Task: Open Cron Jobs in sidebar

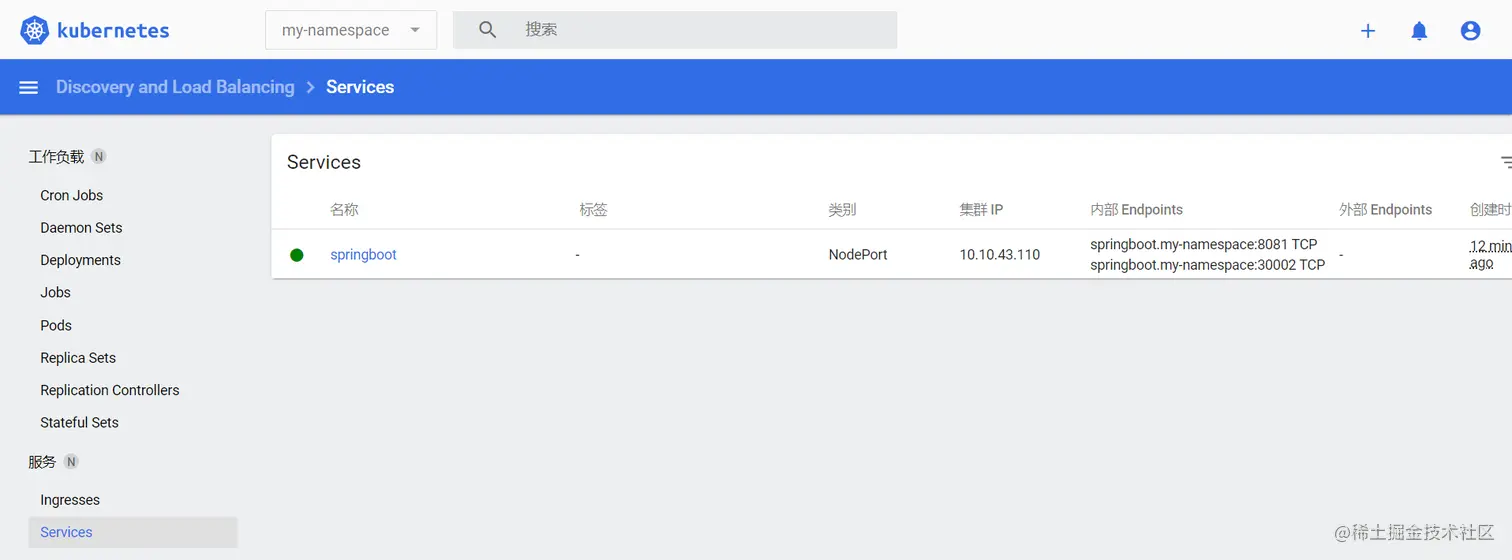Action: point(72,195)
